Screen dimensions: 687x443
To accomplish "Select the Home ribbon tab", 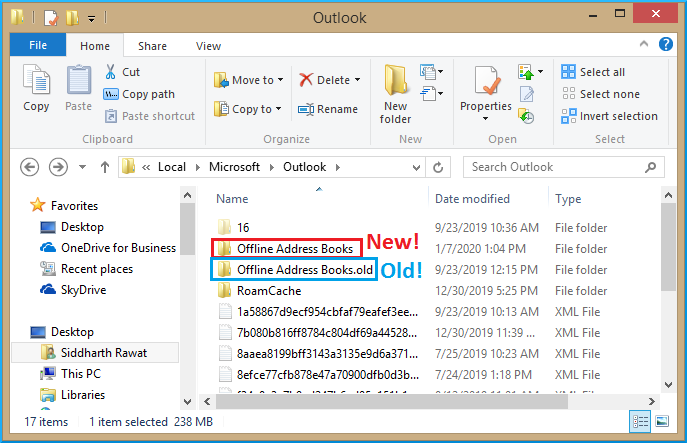I will (x=95, y=46).
